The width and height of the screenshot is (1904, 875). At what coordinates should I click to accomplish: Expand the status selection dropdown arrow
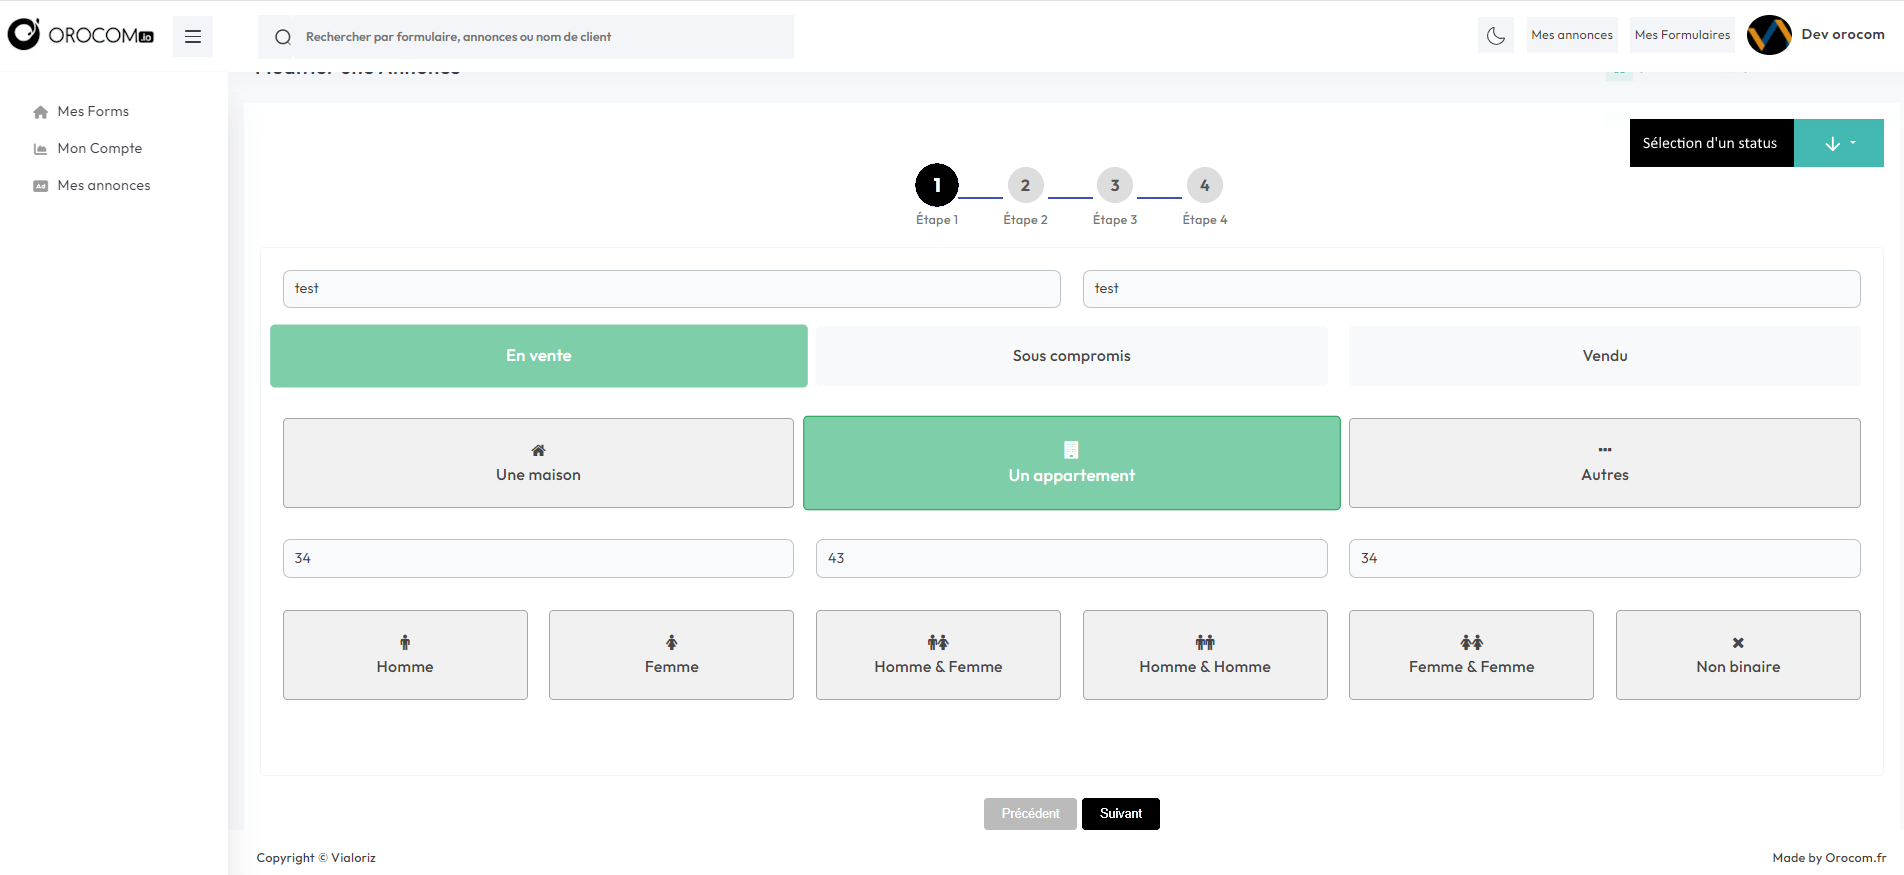tap(1838, 143)
